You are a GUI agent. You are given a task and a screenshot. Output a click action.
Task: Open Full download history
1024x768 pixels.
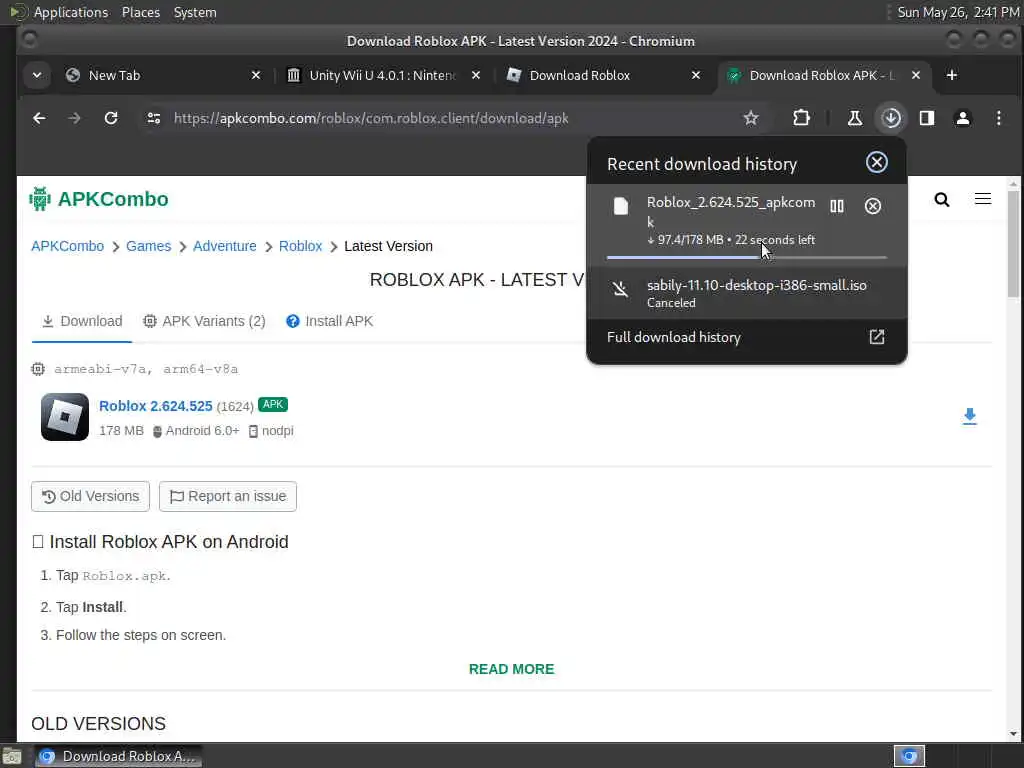click(x=746, y=337)
